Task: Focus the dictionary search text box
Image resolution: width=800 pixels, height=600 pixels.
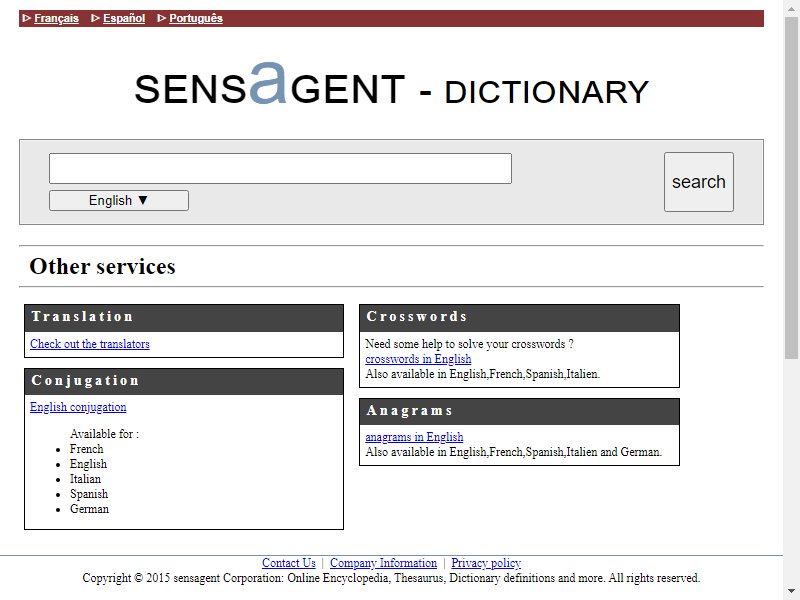Action: 280,168
